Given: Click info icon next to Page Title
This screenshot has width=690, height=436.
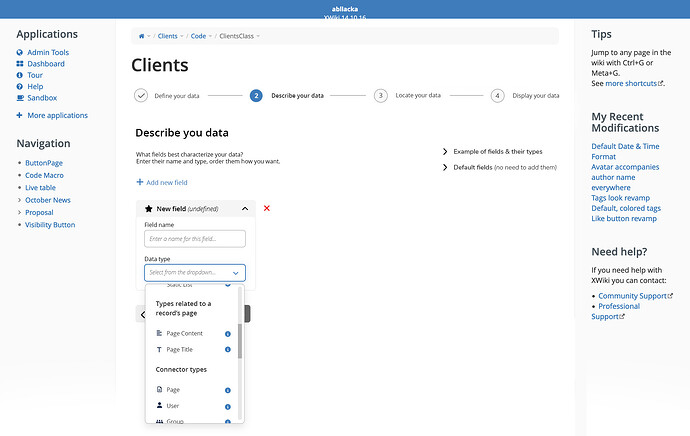Looking at the screenshot, I should (228, 350).
